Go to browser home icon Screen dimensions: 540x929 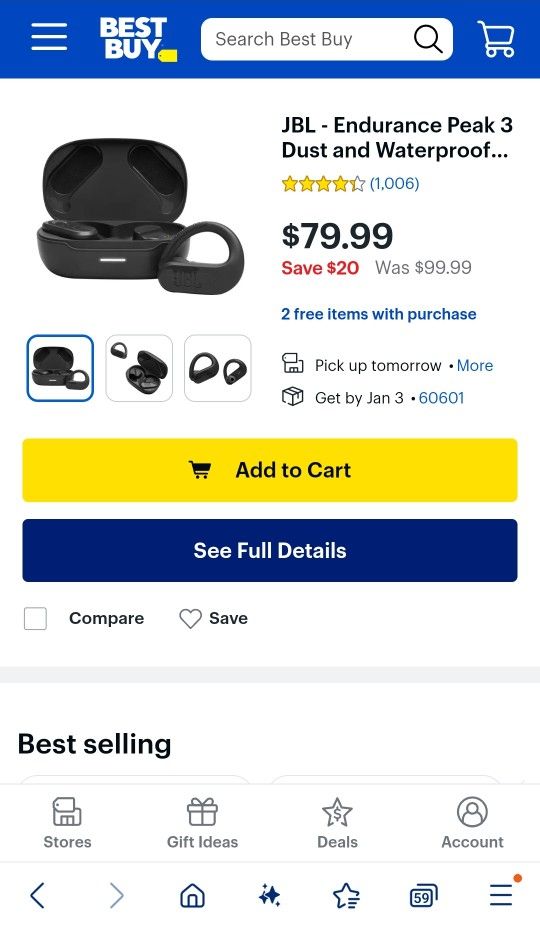tap(192, 895)
